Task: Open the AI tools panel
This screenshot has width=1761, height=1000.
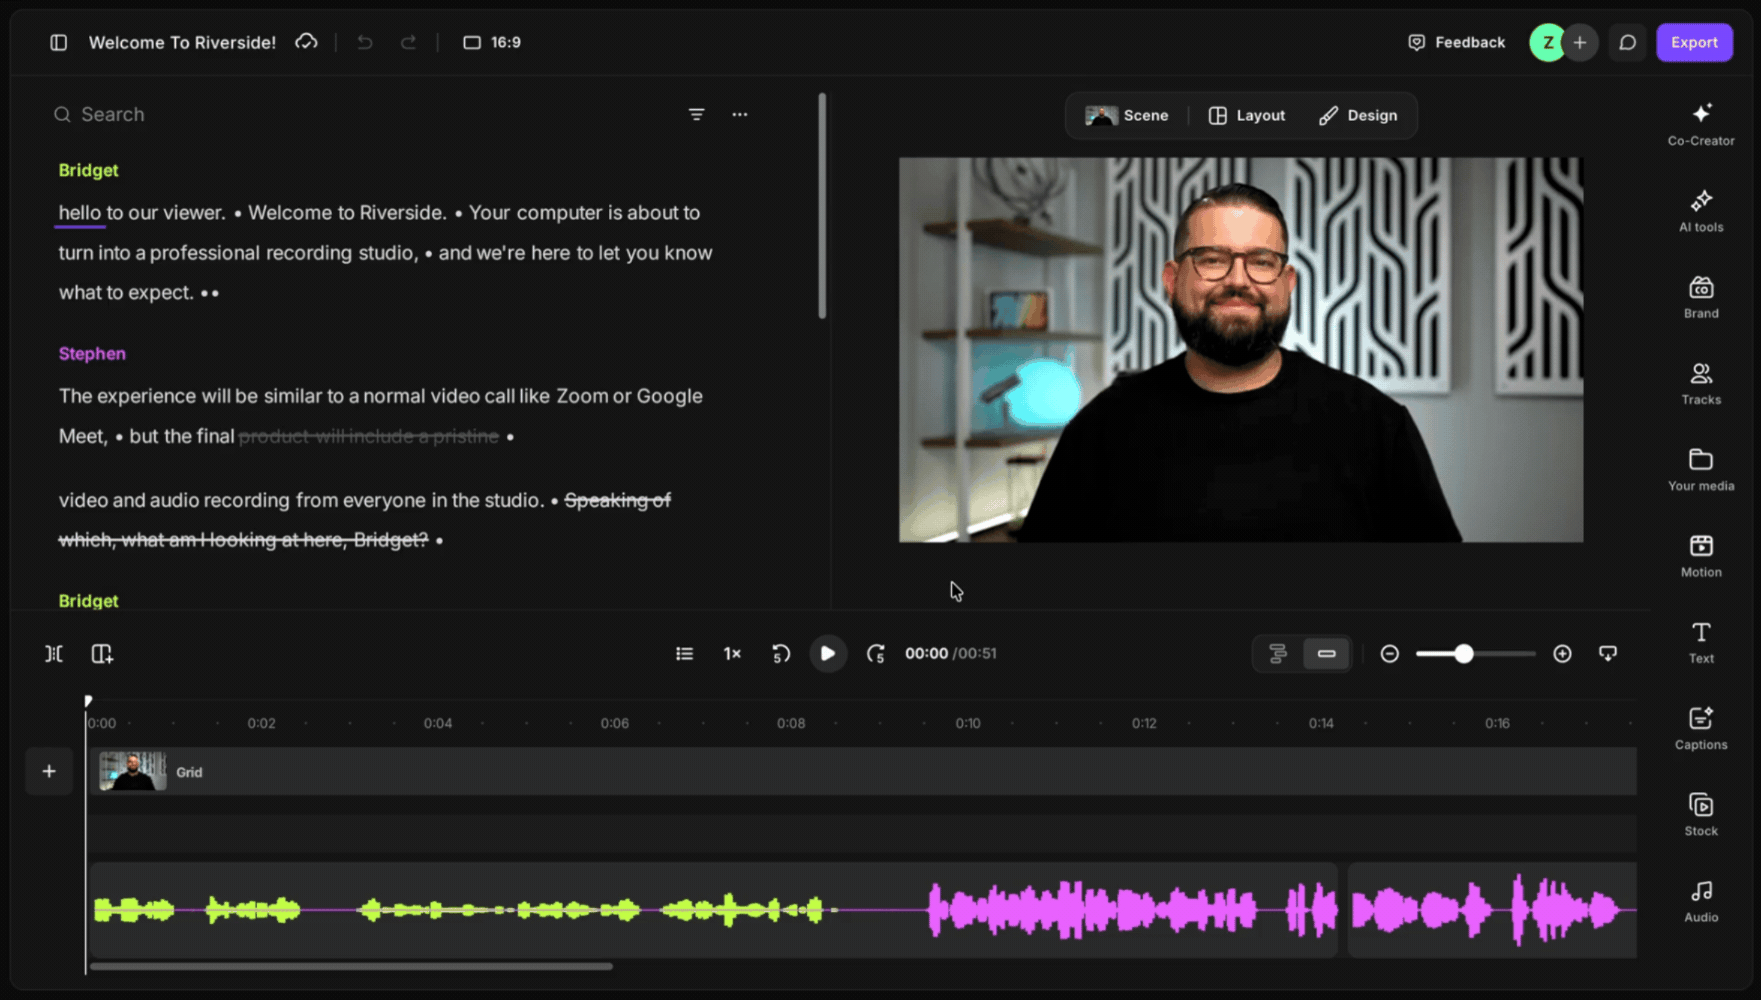Action: coord(1701,210)
